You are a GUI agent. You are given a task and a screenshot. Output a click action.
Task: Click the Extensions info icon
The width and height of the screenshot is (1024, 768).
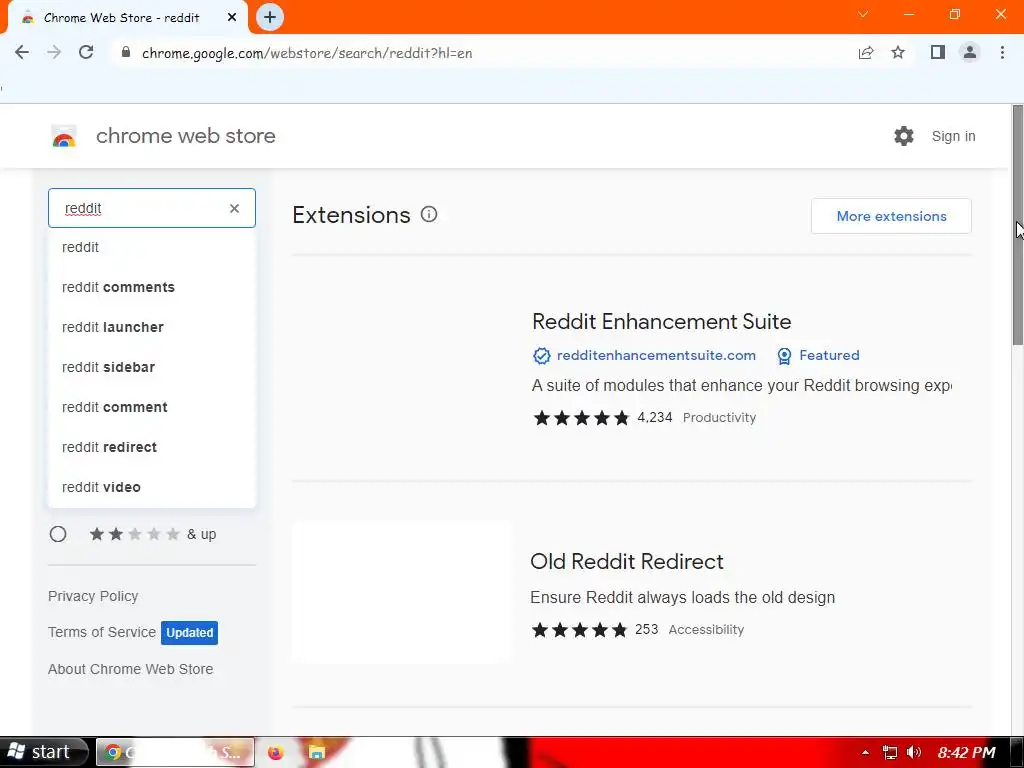coord(429,214)
